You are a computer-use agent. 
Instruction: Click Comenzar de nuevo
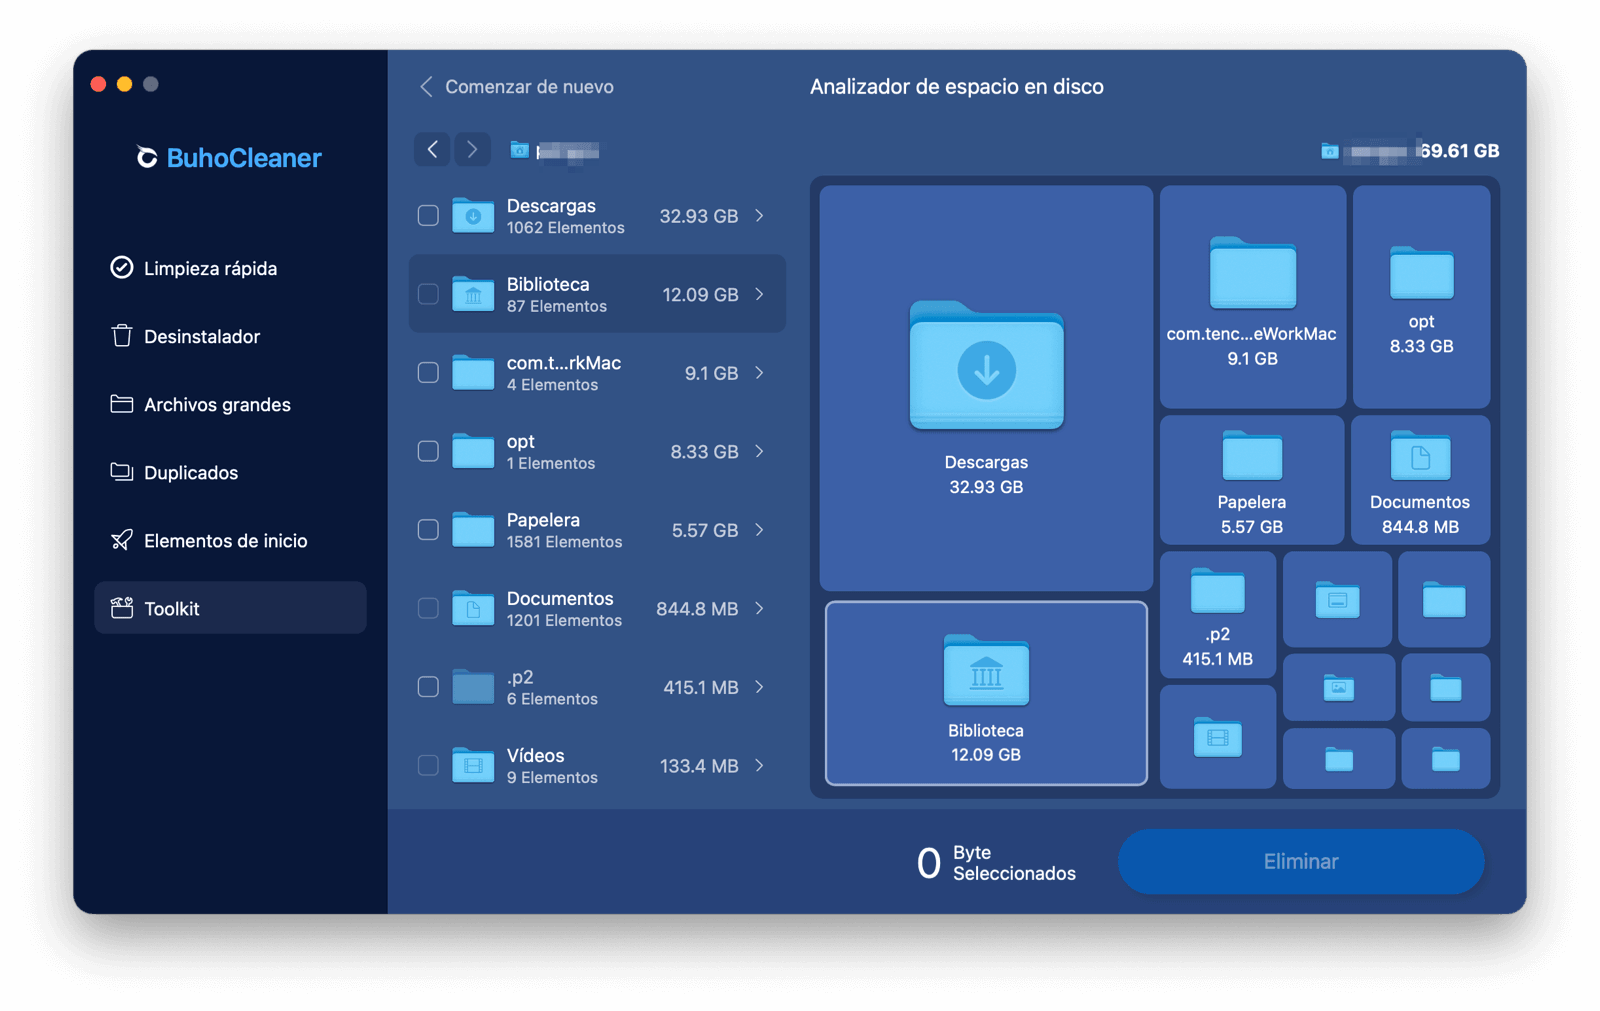point(516,87)
